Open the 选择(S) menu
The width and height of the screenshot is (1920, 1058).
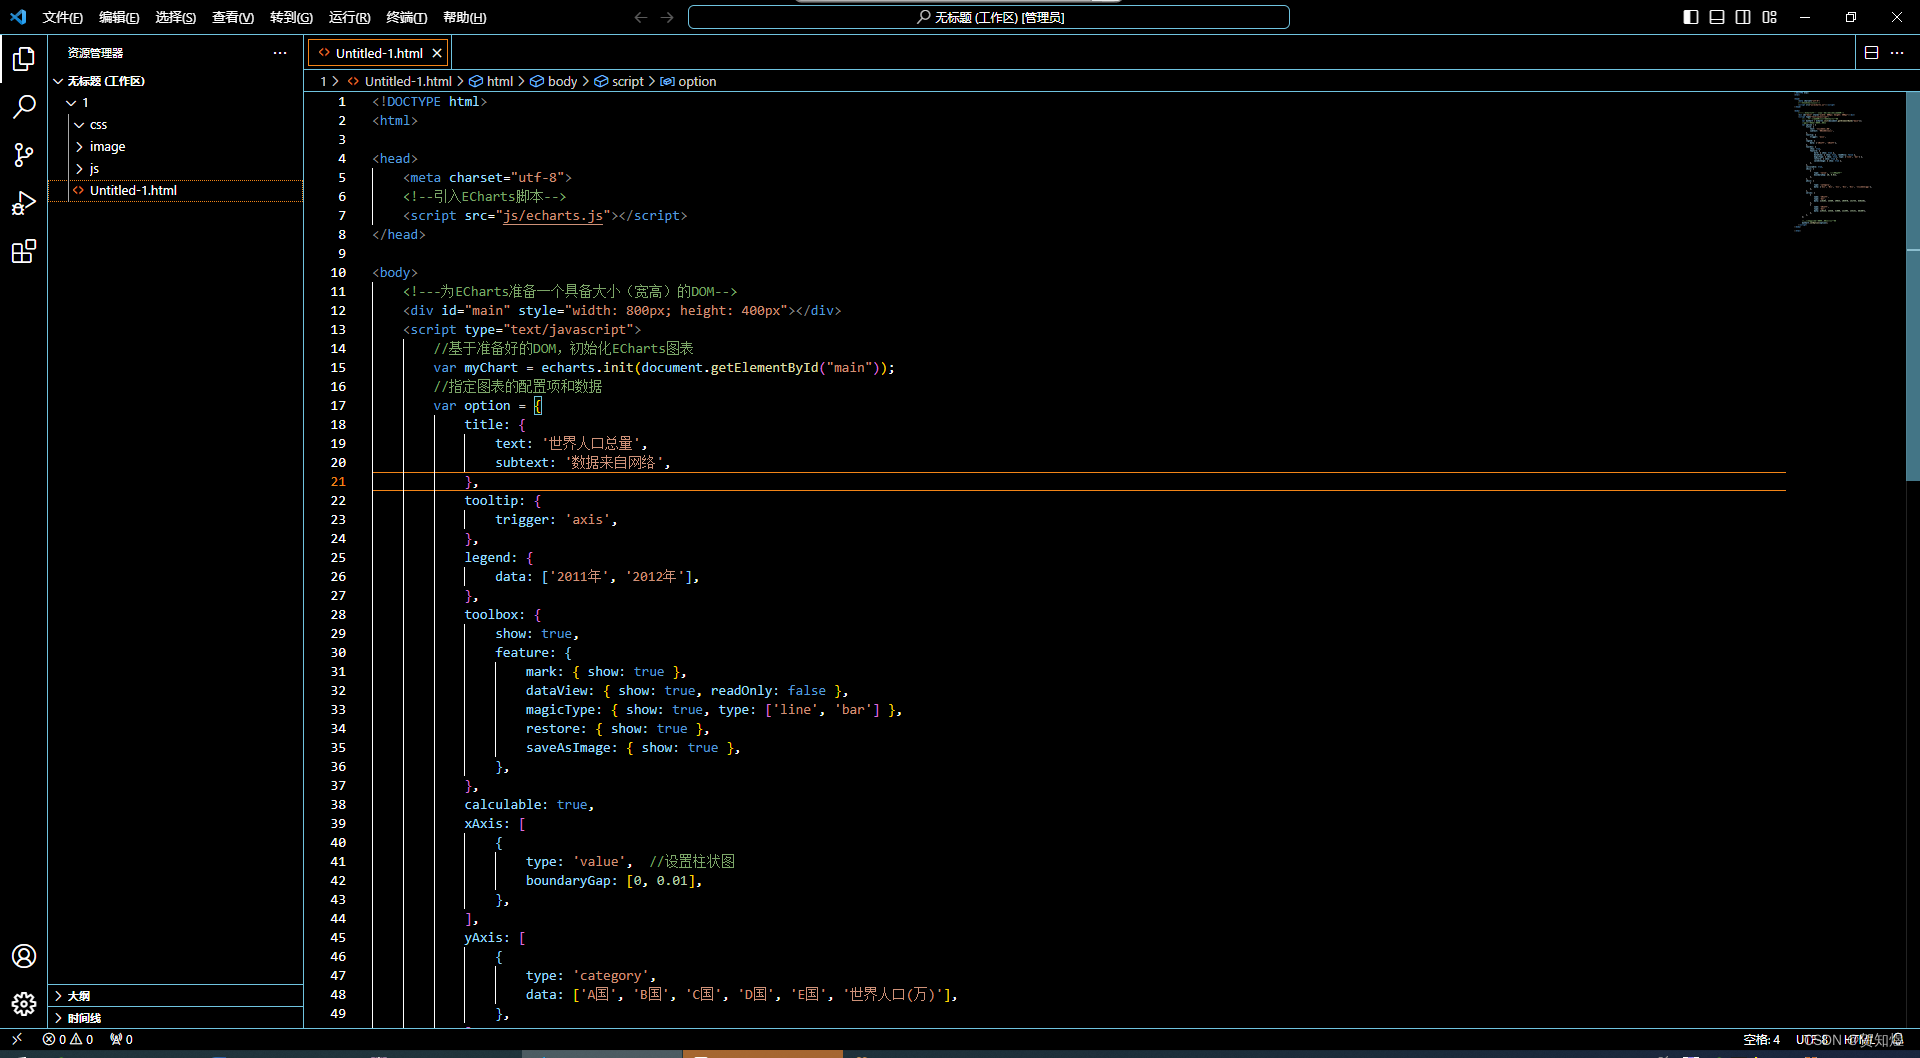pos(176,17)
